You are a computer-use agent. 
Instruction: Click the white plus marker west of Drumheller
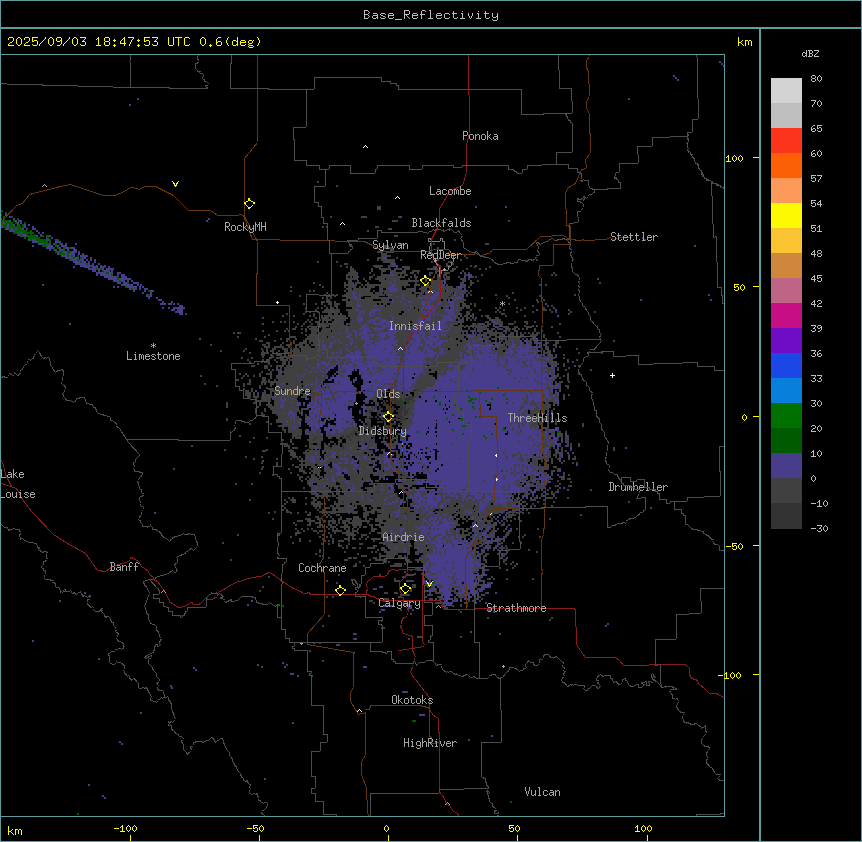pyautogui.click(x=612, y=375)
